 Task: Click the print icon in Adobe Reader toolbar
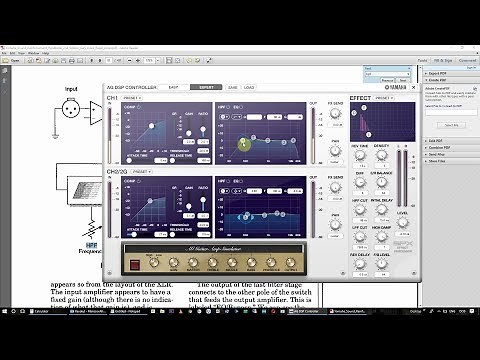coord(72,60)
